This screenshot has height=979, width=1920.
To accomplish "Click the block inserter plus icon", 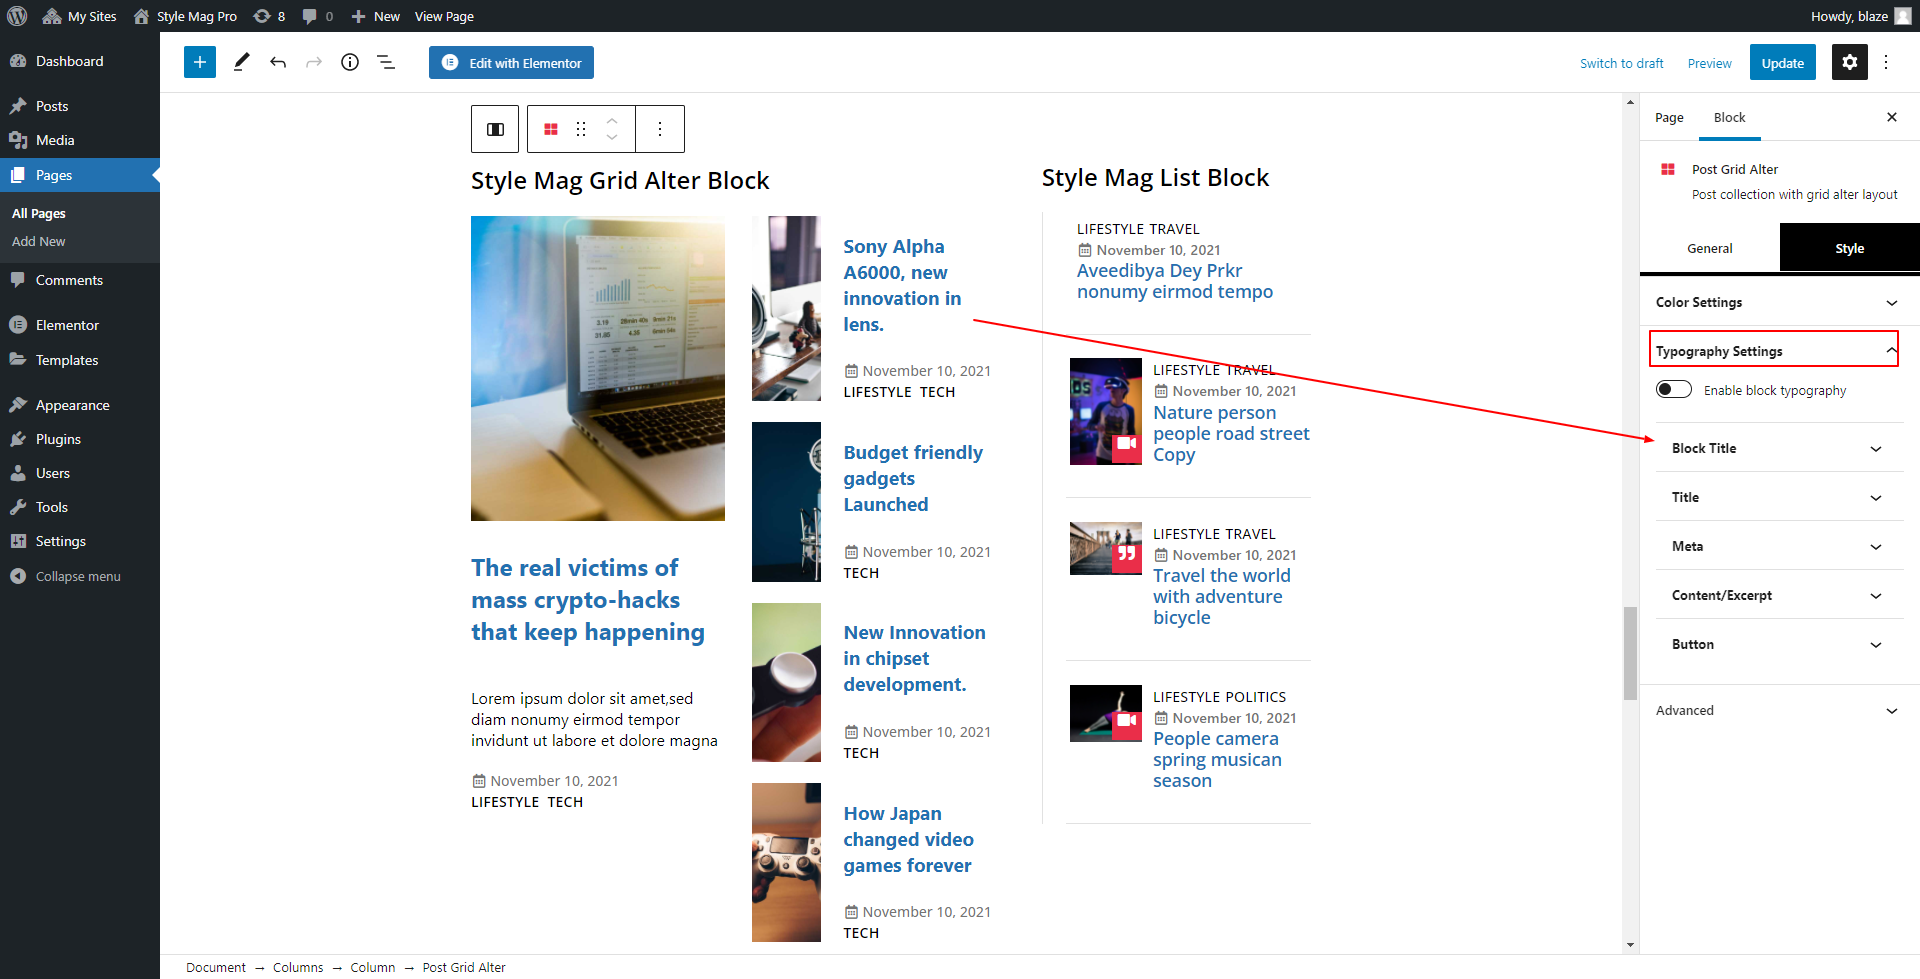I will [x=200, y=62].
